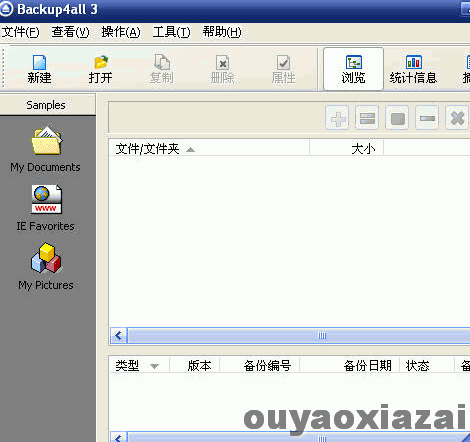
Task: Click the minus icon above the file list
Action: (x=427, y=118)
